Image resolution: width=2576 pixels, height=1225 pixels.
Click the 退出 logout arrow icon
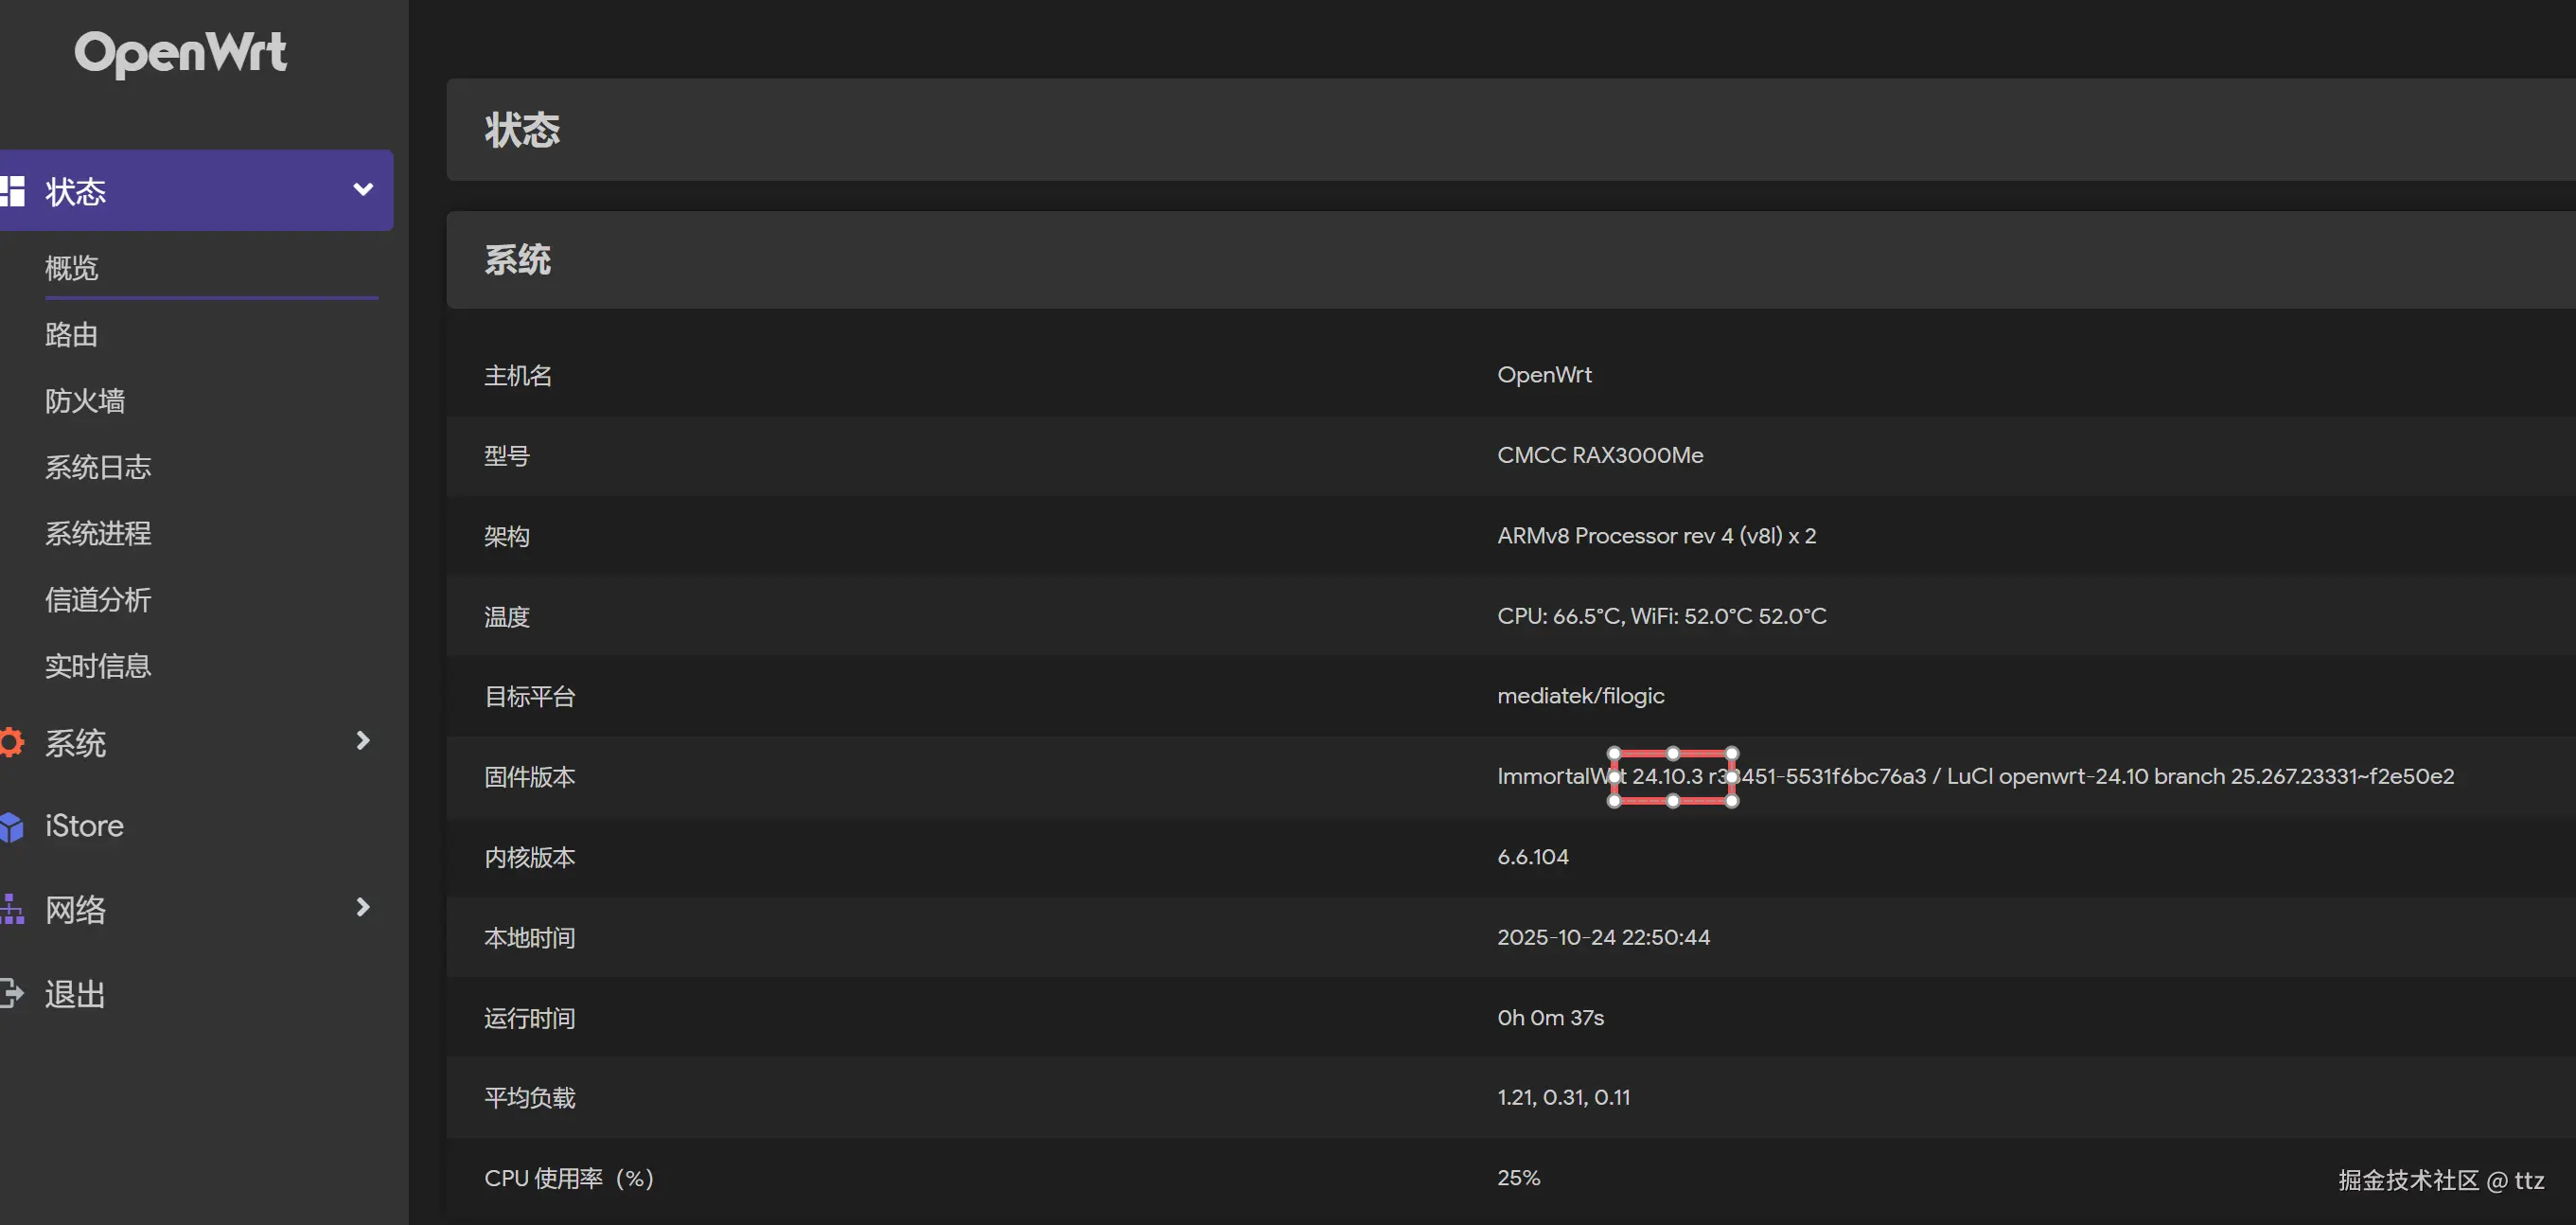point(11,993)
